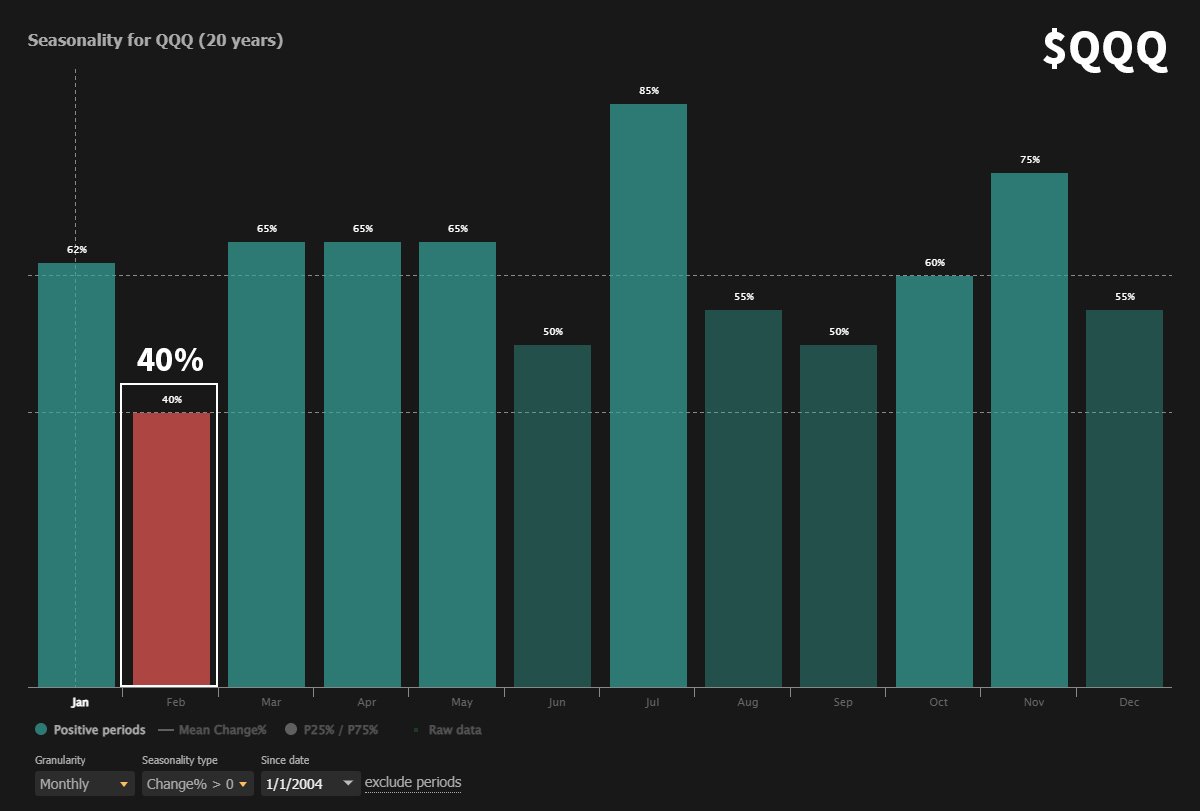This screenshot has height=811, width=1200.
Task: Click the Dec axis label
Action: point(1129,702)
